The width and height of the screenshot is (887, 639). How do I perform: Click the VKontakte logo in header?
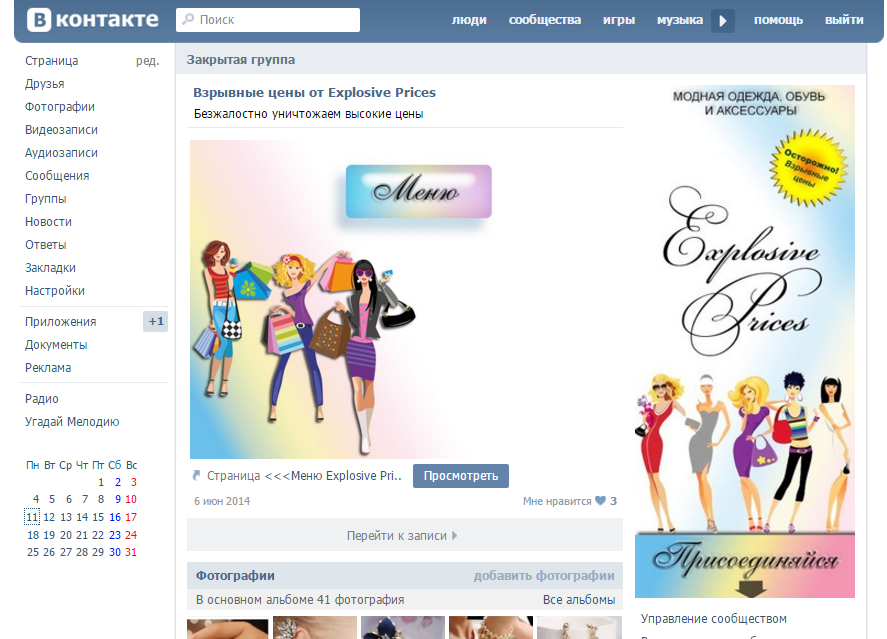coord(93,20)
